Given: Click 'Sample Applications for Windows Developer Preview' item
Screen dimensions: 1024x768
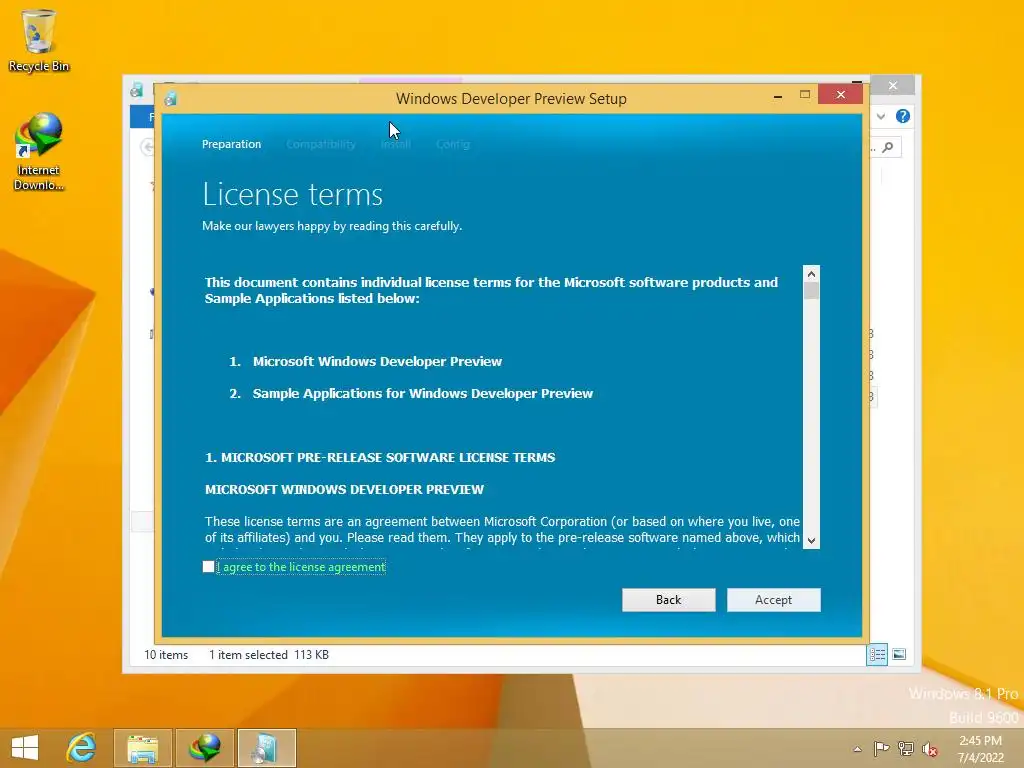Looking at the screenshot, I should pyautogui.click(x=423, y=393).
